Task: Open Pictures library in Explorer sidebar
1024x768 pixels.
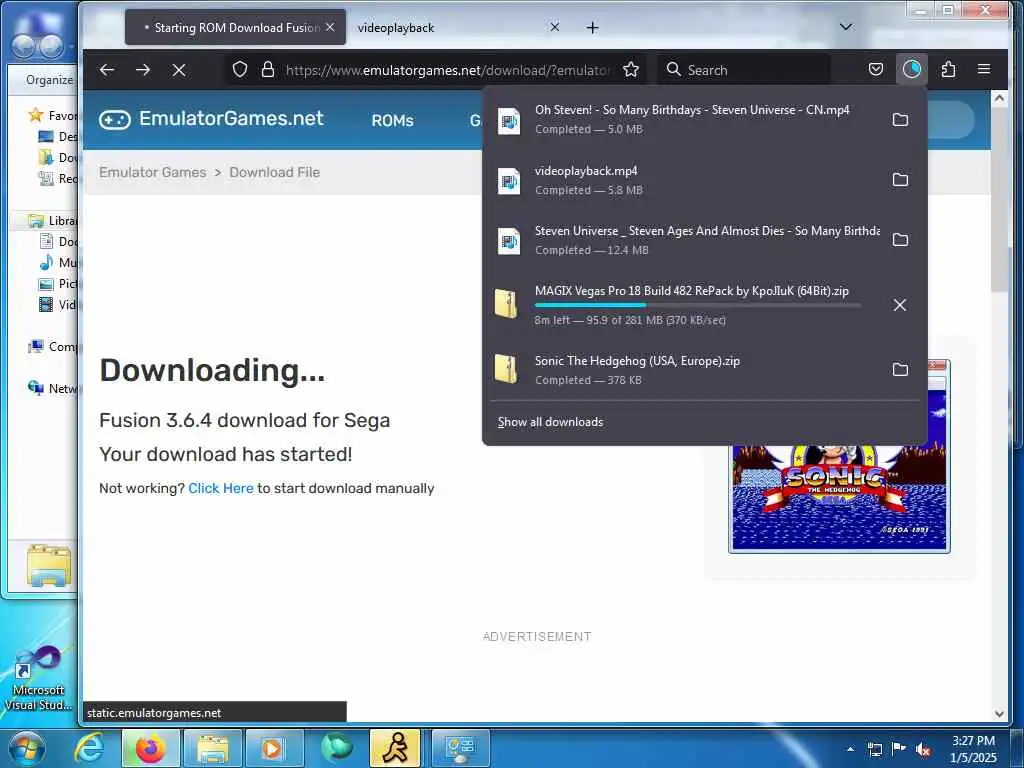Action: [x=58, y=283]
